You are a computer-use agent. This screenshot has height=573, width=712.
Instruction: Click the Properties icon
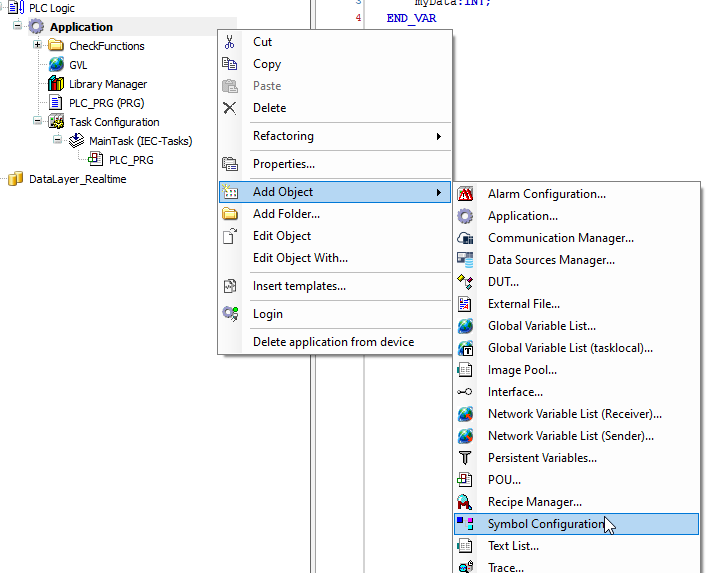point(230,164)
